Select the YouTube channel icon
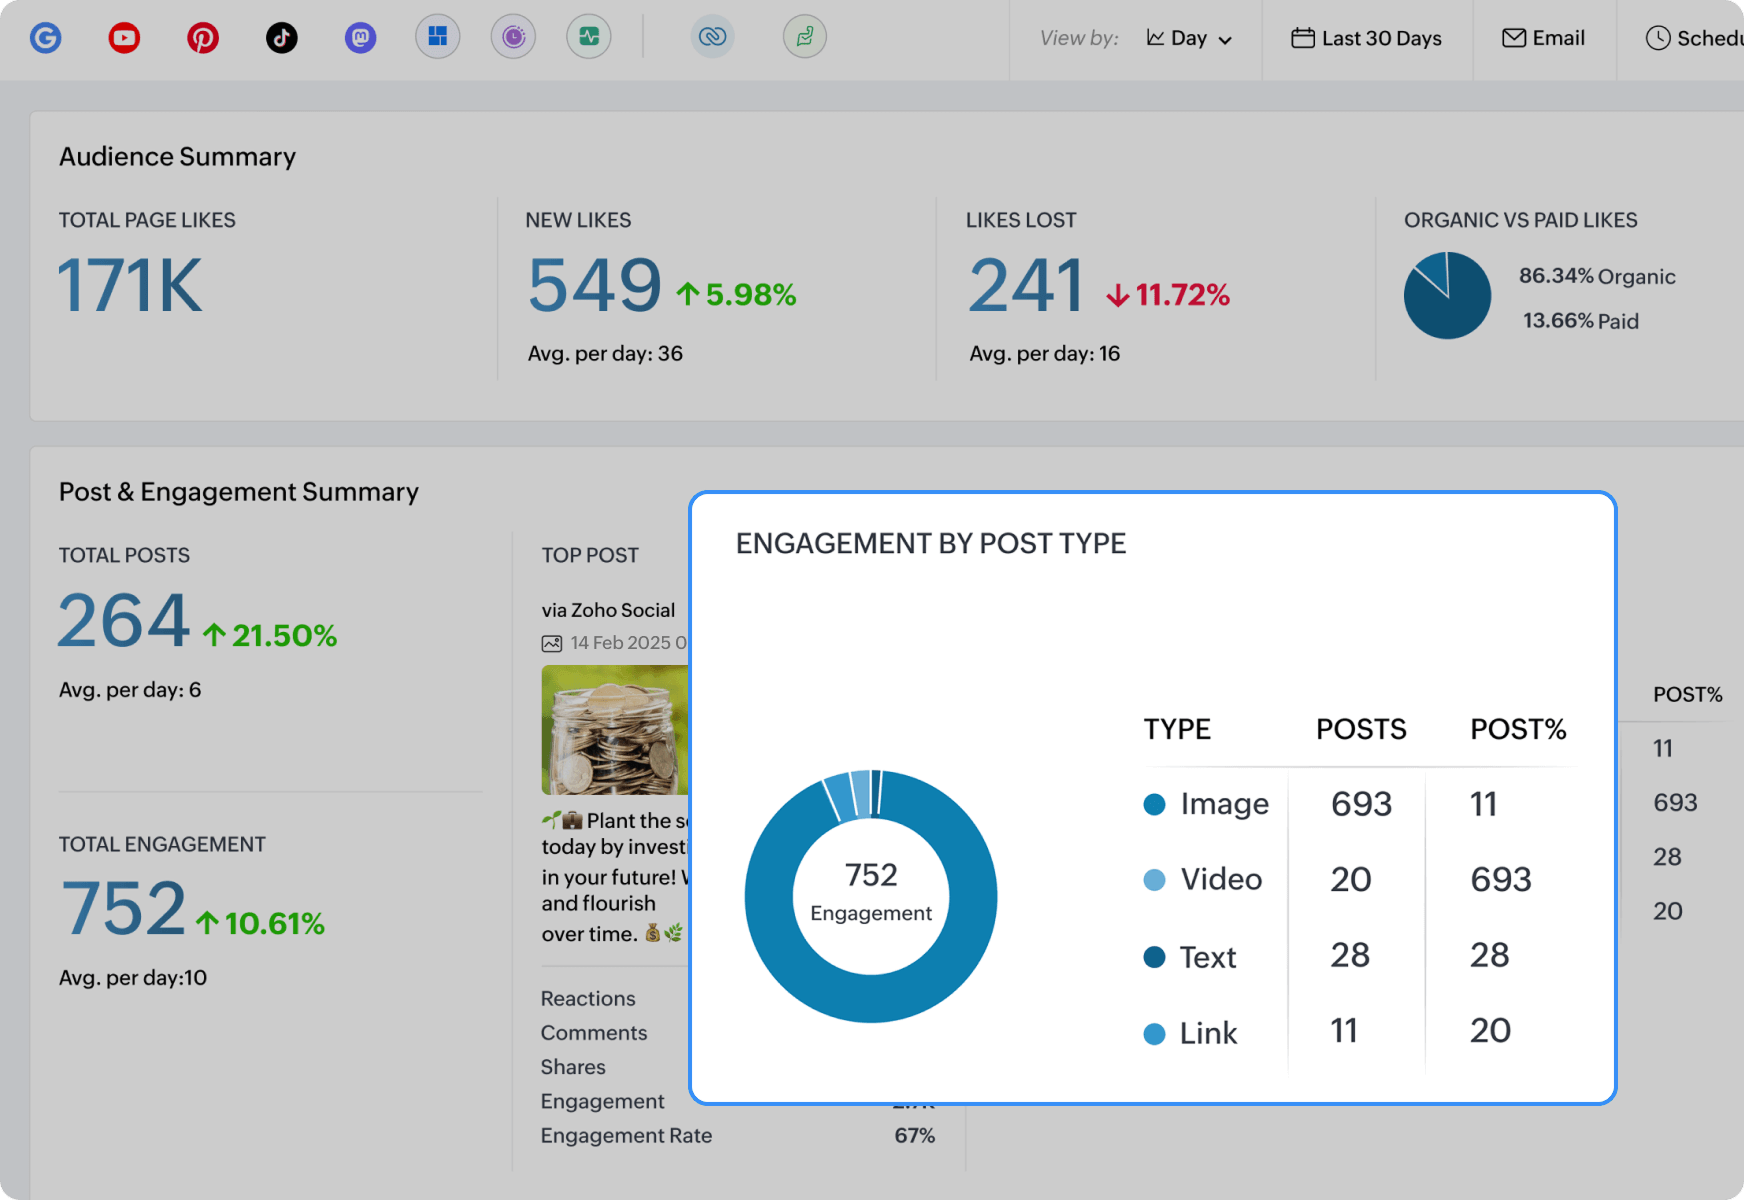 [x=124, y=38]
